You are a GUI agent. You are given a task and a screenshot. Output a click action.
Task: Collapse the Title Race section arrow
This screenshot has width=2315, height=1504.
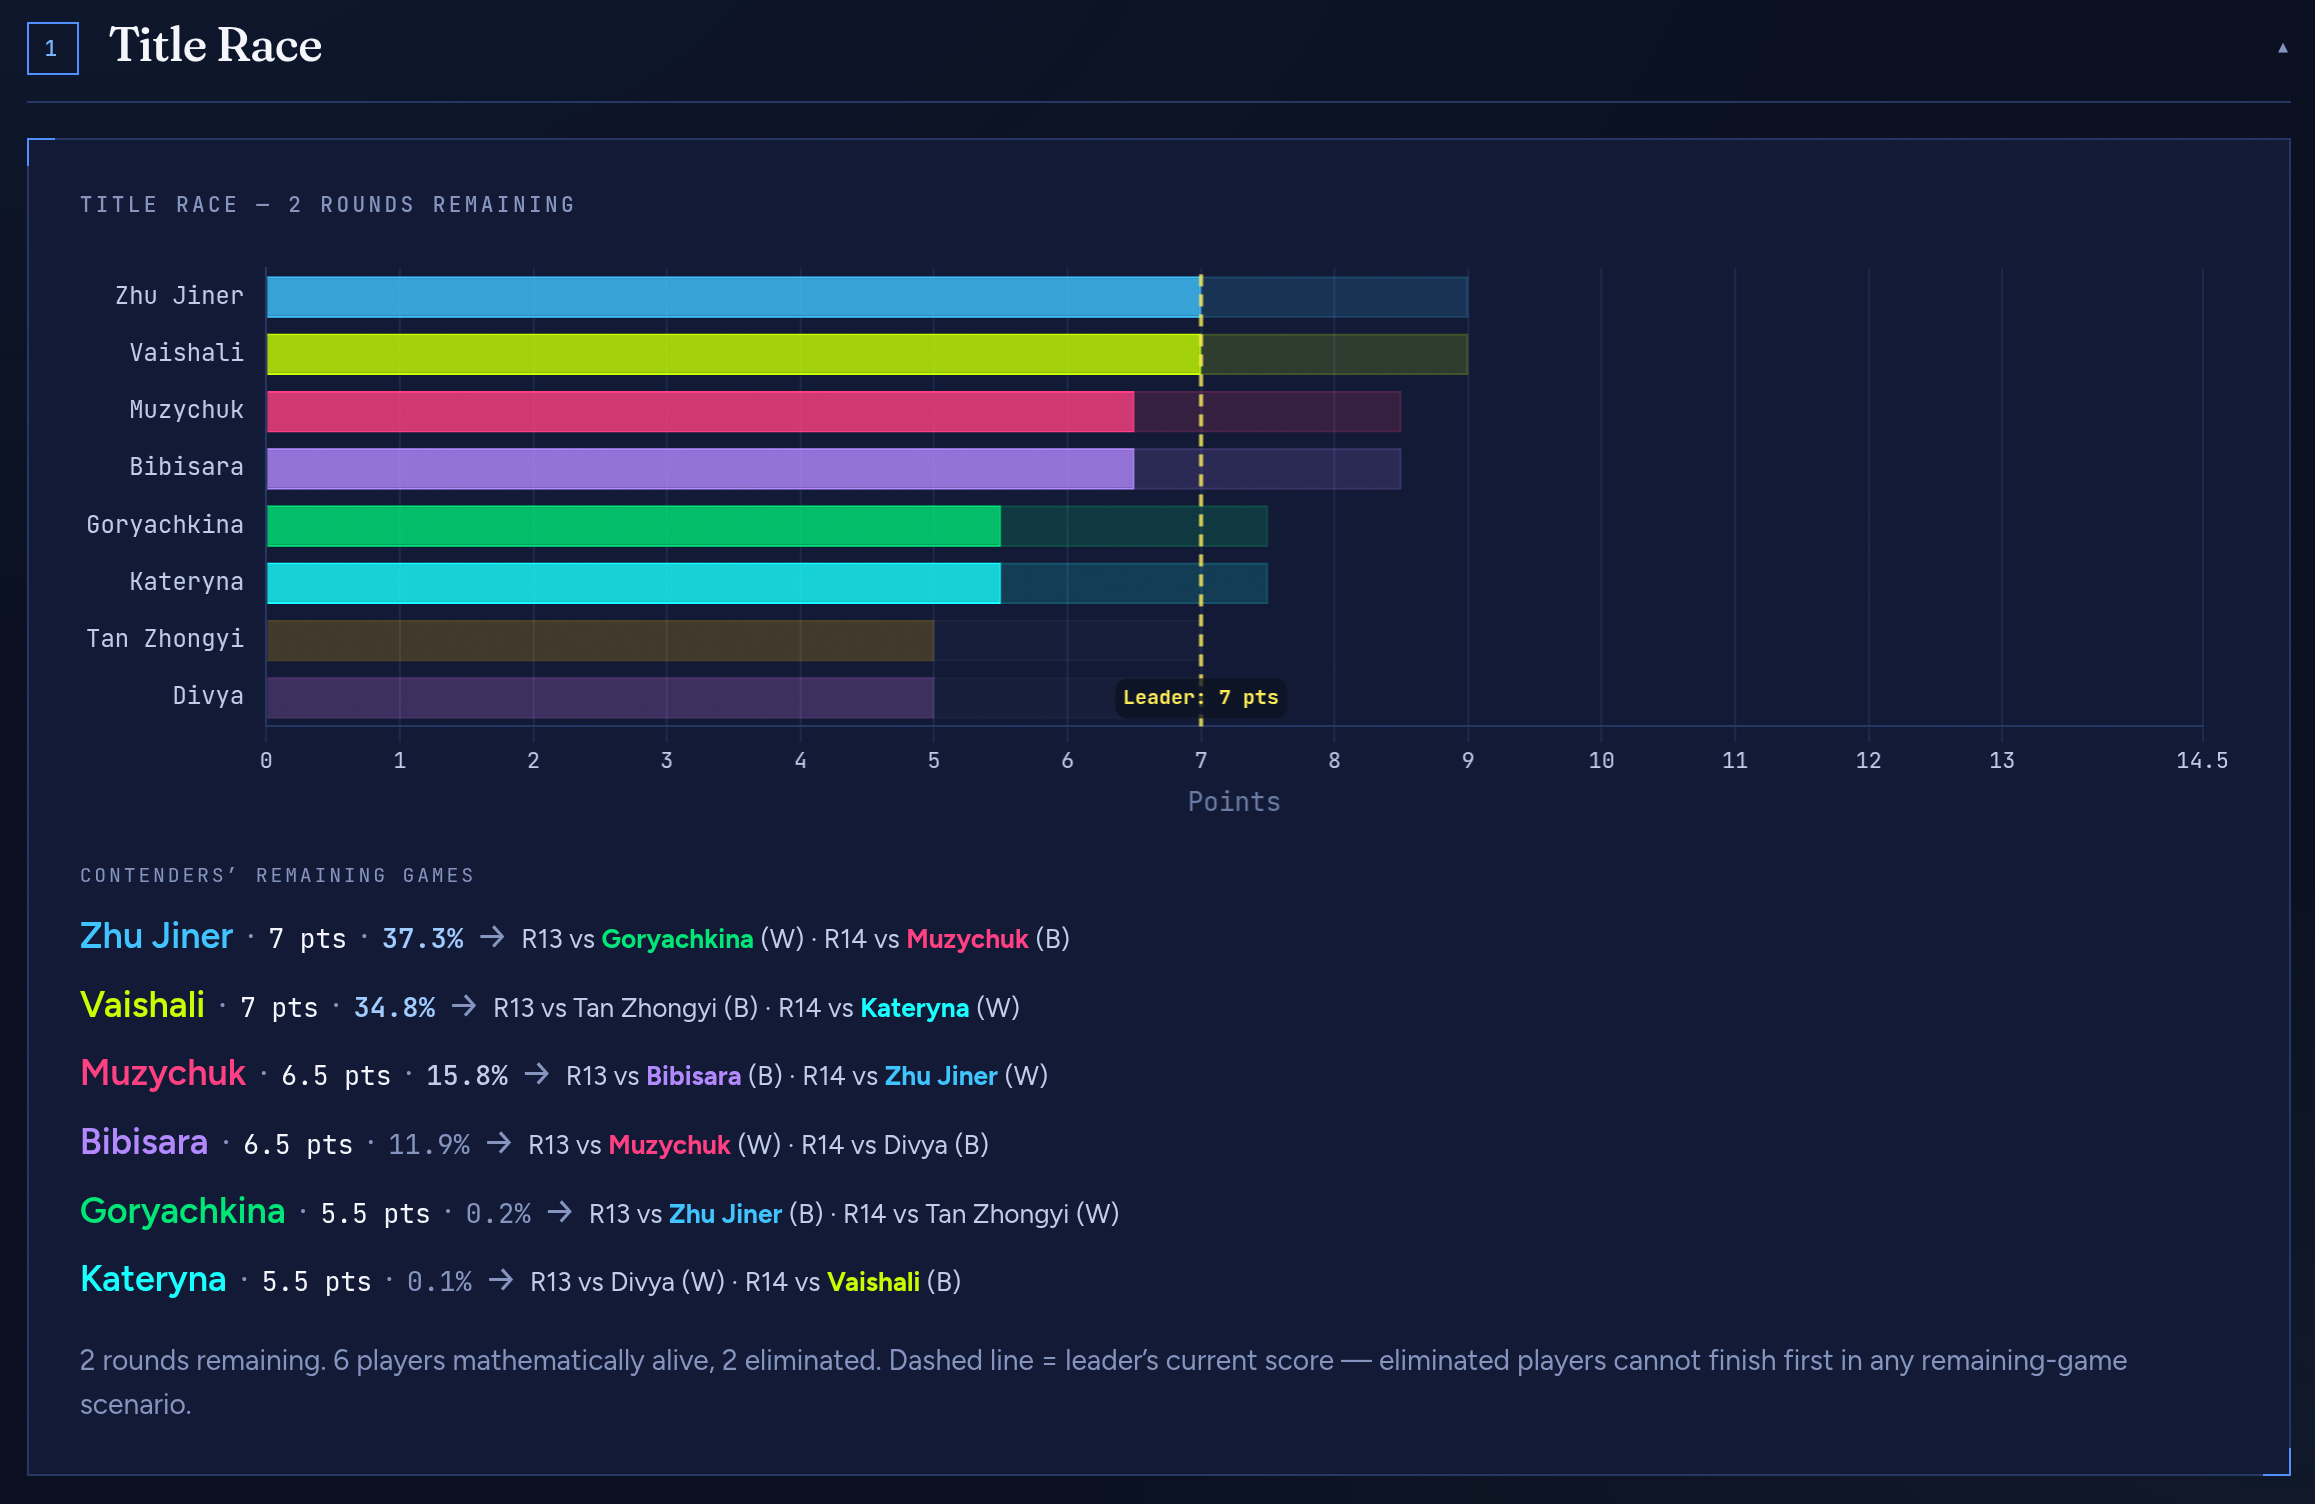[2282, 48]
